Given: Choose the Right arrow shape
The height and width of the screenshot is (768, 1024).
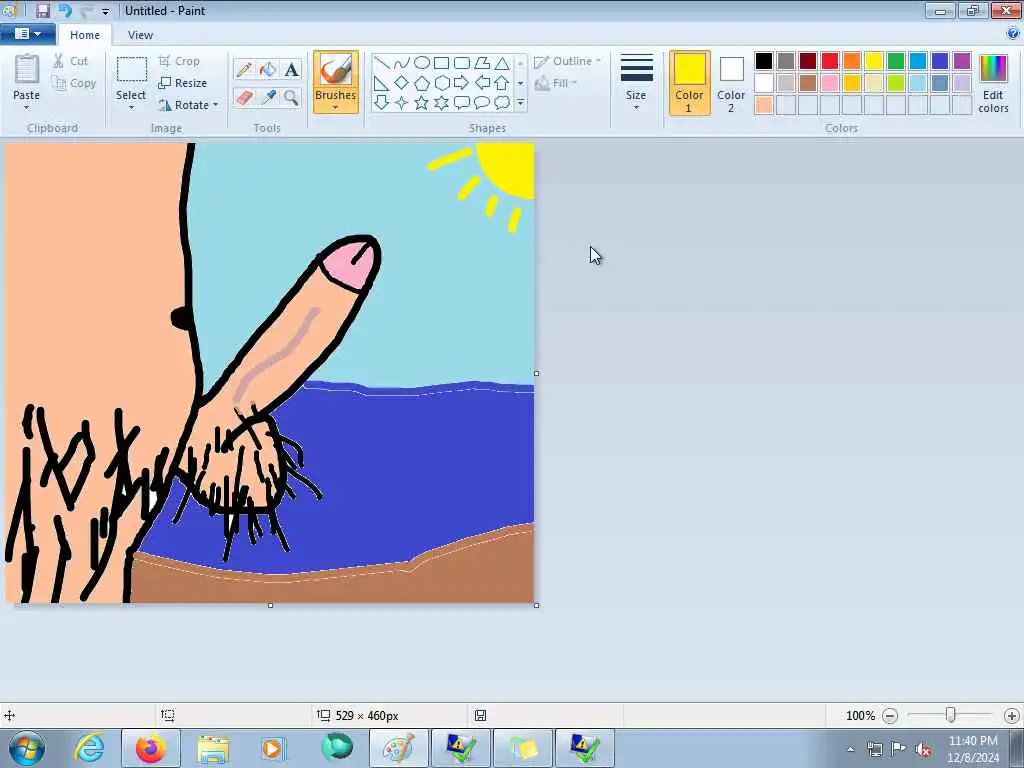Looking at the screenshot, I should pos(462,83).
